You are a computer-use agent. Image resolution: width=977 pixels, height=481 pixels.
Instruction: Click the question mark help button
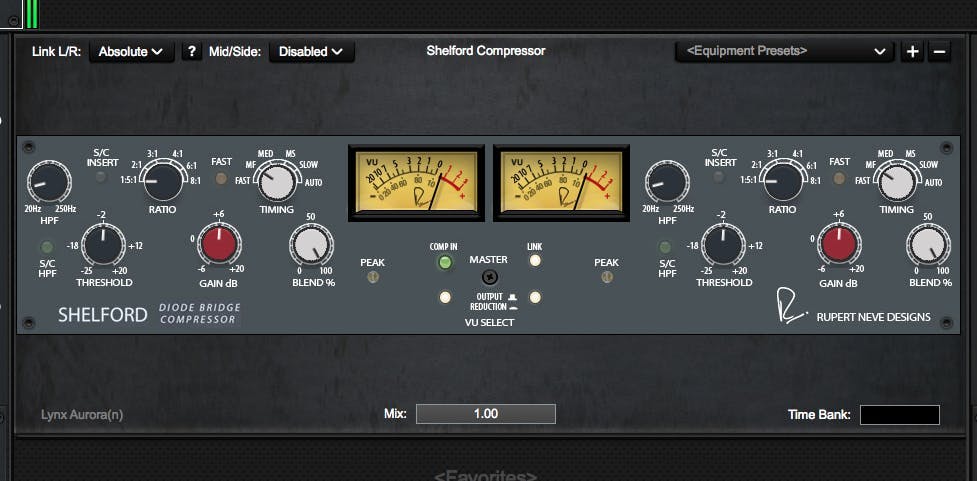[x=192, y=52]
